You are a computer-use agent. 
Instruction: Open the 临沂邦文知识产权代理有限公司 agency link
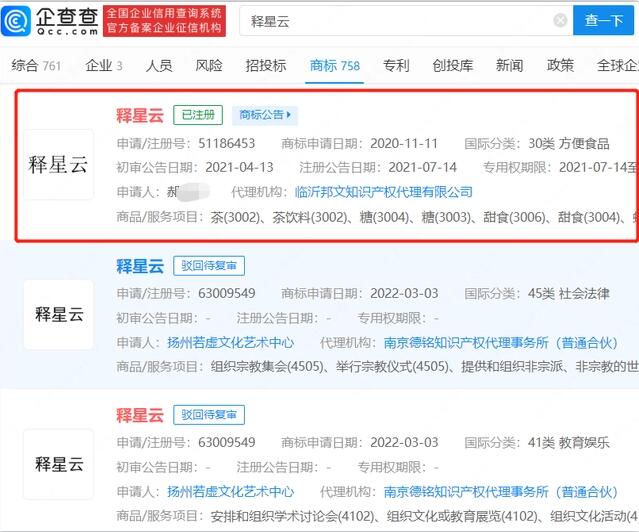click(383, 192)
